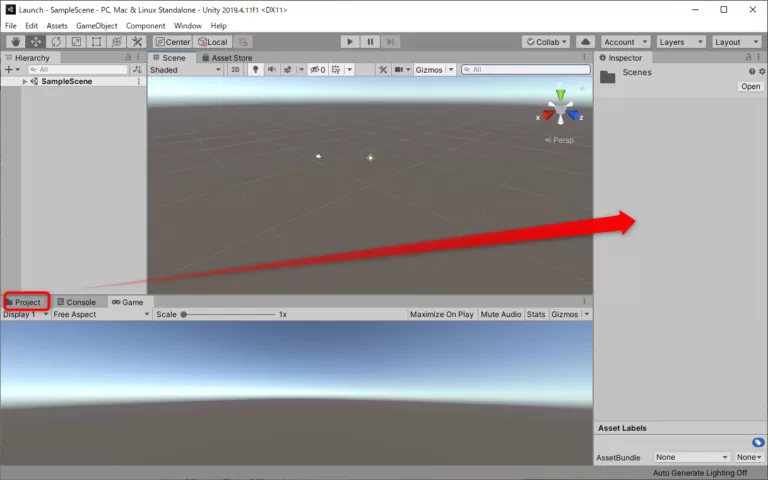Lock the Hierarchy panel
Screen dimensions: 768x480
[x=128, y=57]
